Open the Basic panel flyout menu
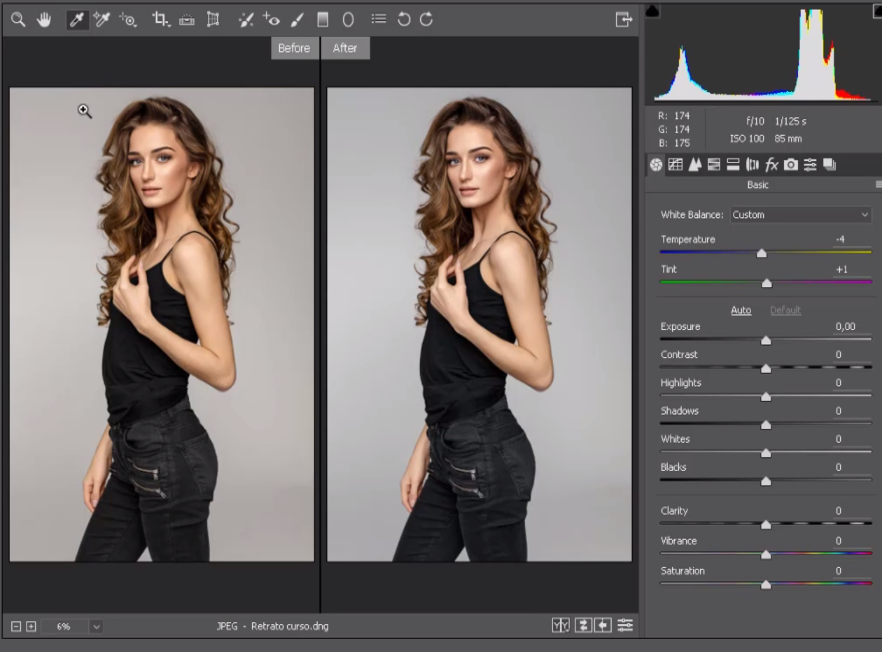Image resolution: width=882 pixels, height=652 pixels. pyautogui.click(x=878, y=185)
